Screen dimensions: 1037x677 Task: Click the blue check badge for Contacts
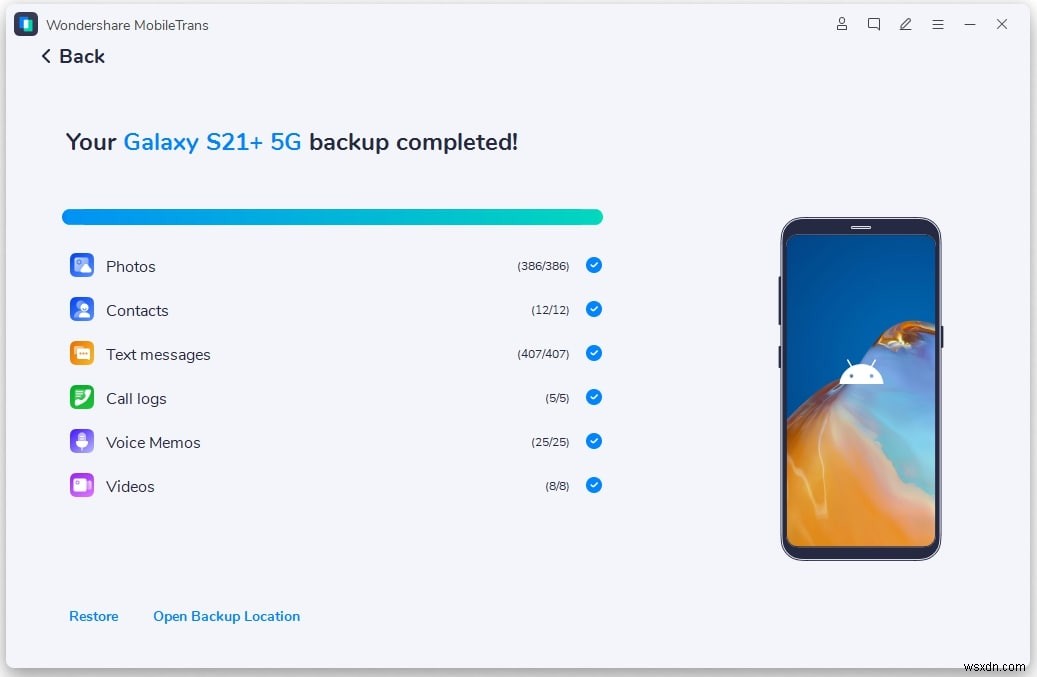(593, 309)
